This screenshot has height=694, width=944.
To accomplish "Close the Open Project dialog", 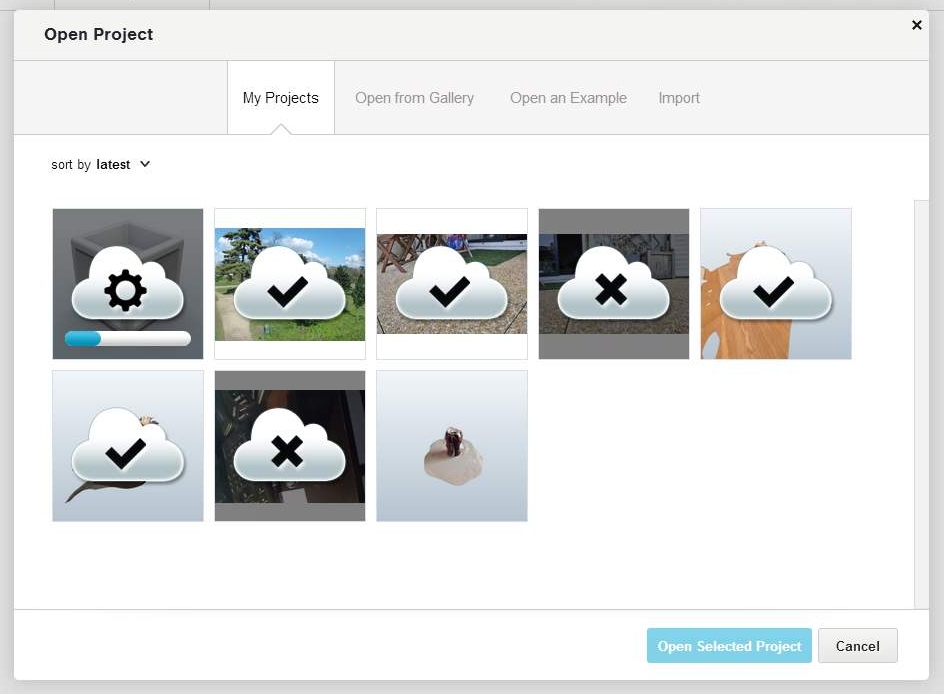I will coord(916,25).
